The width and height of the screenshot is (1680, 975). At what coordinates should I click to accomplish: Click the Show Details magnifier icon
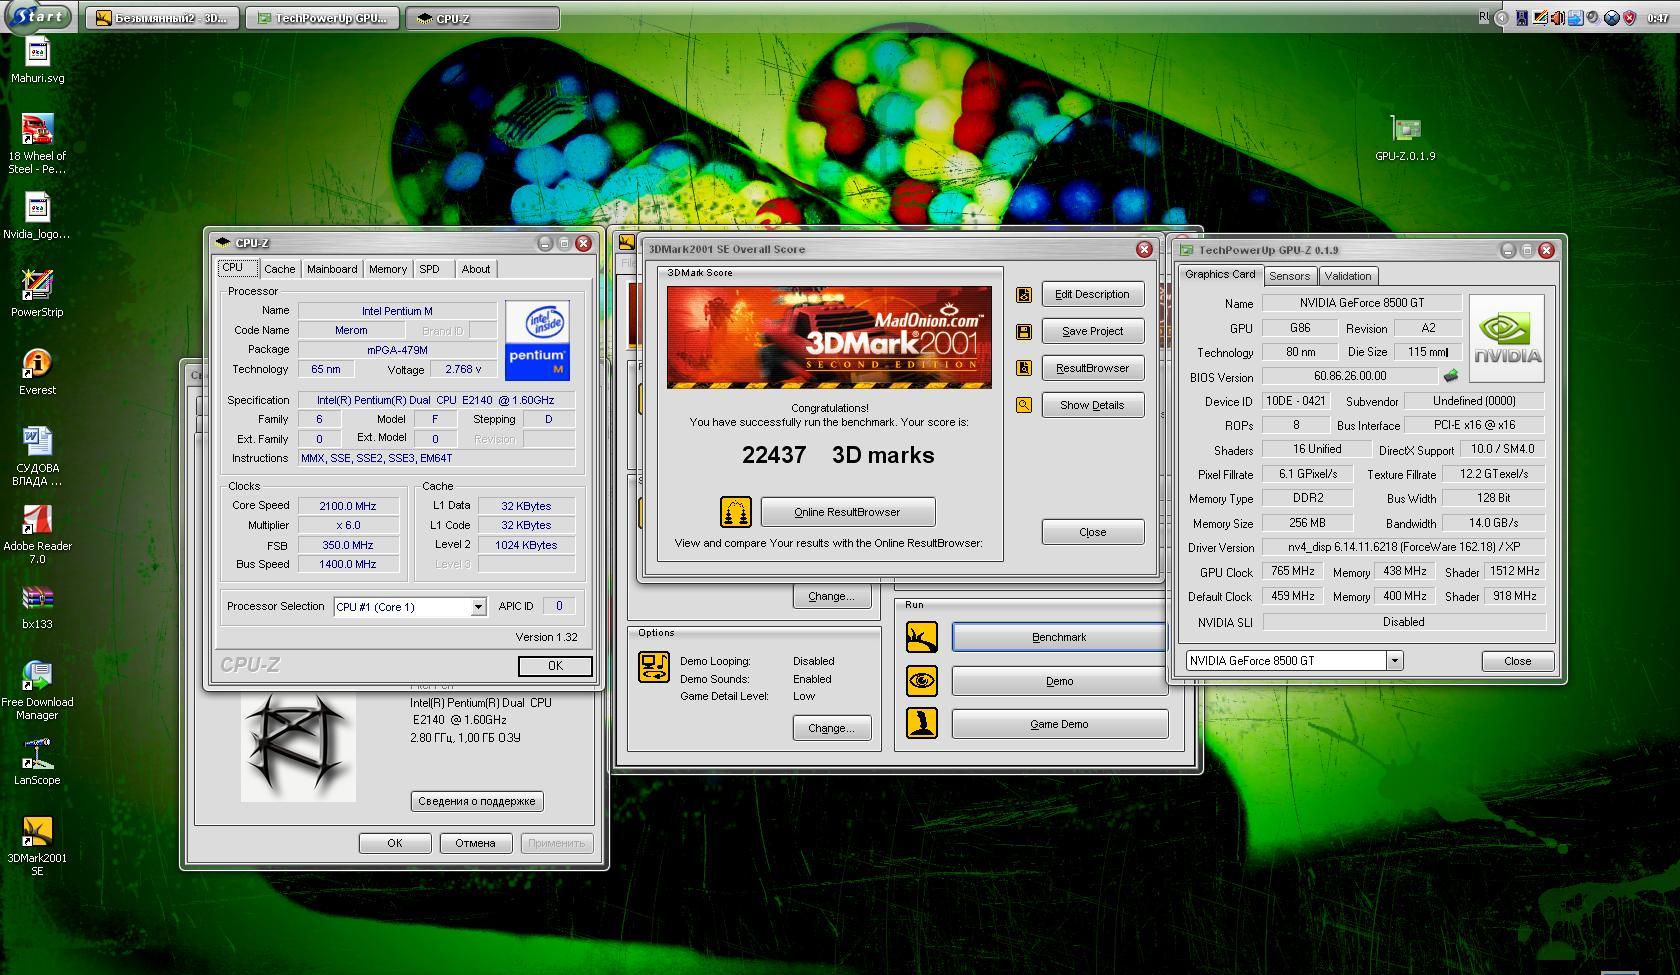(x=1024, y=405)
